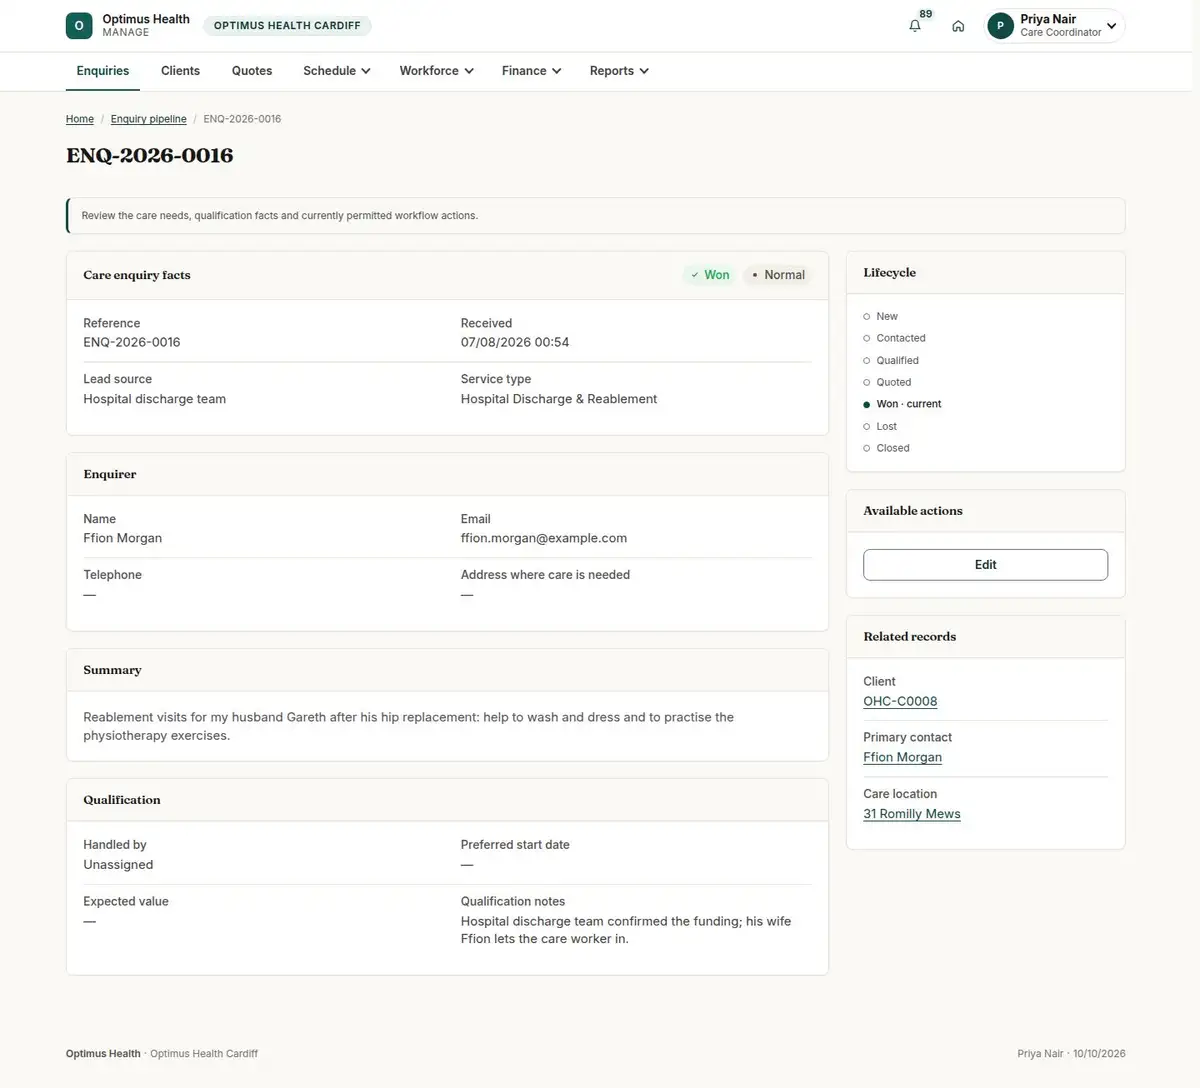Click the 'Contacted' lifecycle stage
This screenshot has height=1088, width=1200.
[894, 338]
